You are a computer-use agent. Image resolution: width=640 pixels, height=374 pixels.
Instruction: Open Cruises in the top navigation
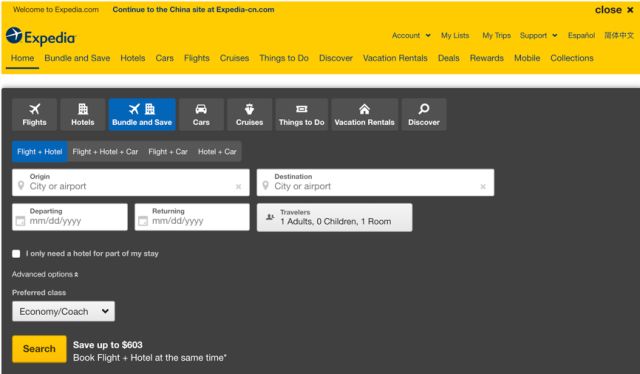pos(234,58)
